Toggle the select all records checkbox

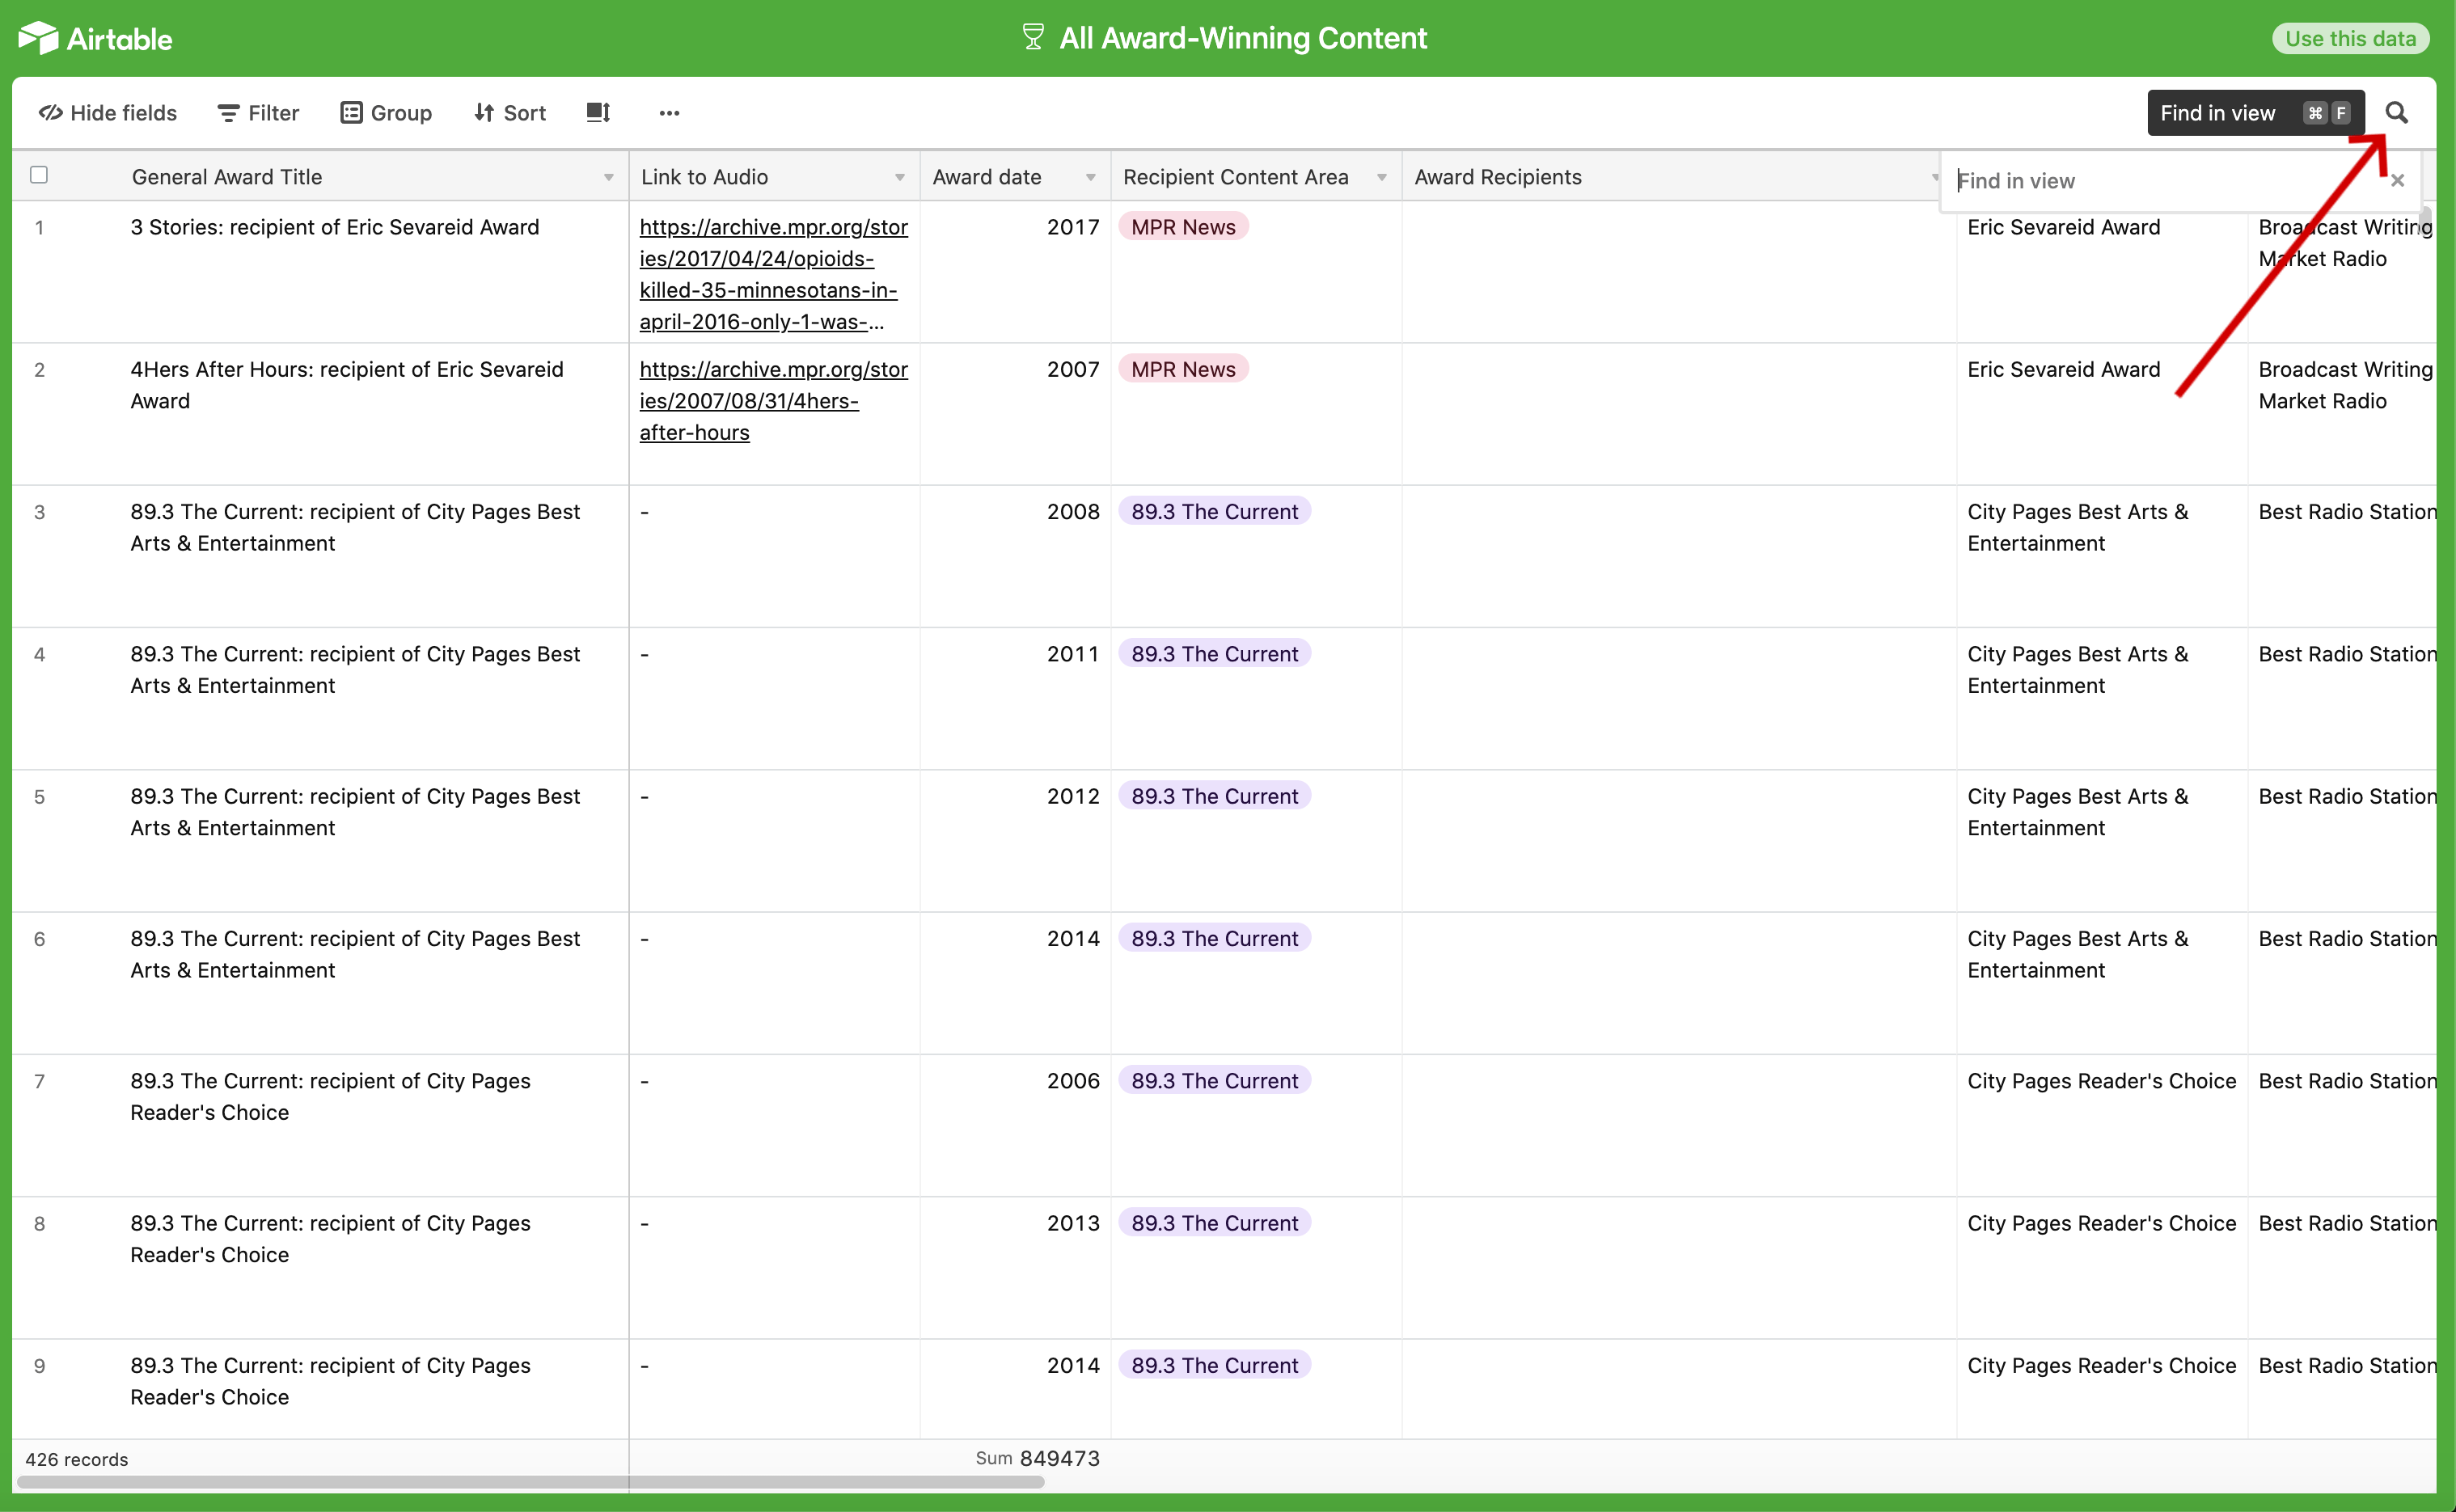(39, 175)
